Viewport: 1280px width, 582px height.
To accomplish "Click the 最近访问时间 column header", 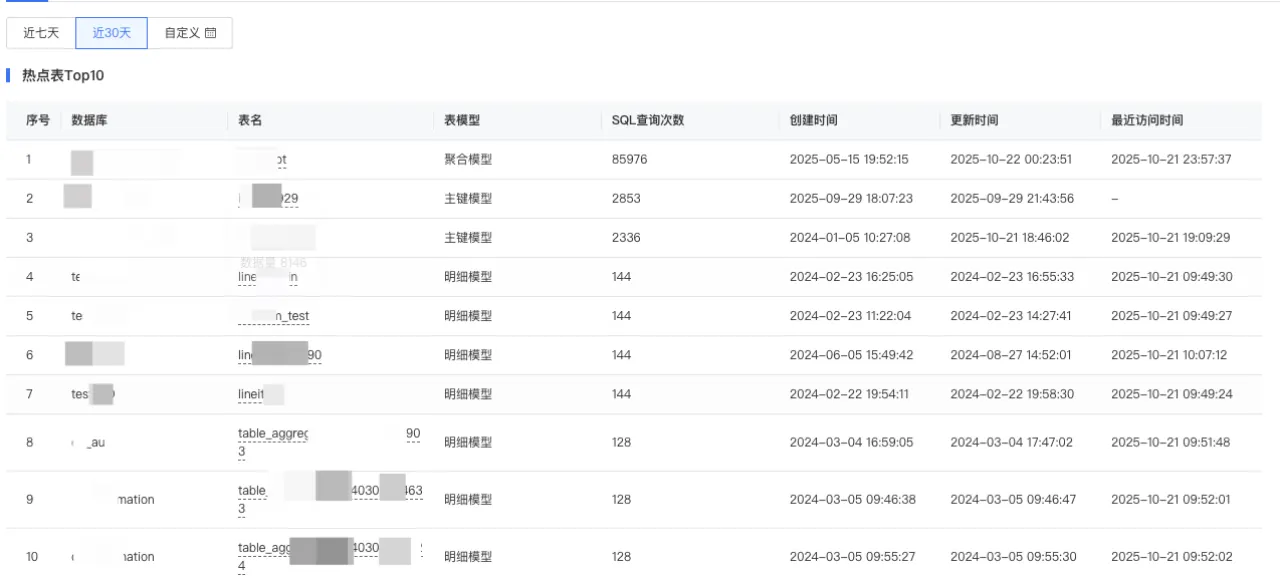I will click(1147, 121).
